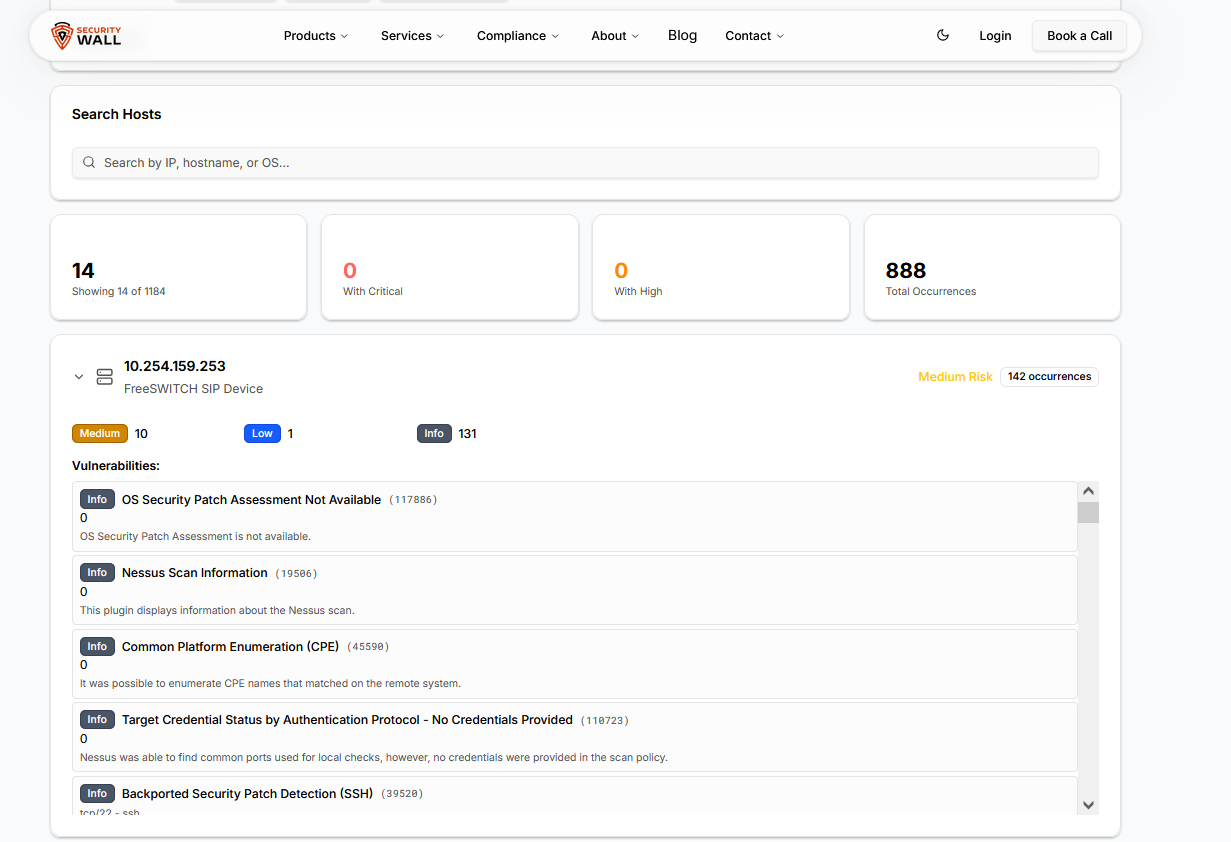
Task: Expand the Services navigation menu
Action: 412,36
